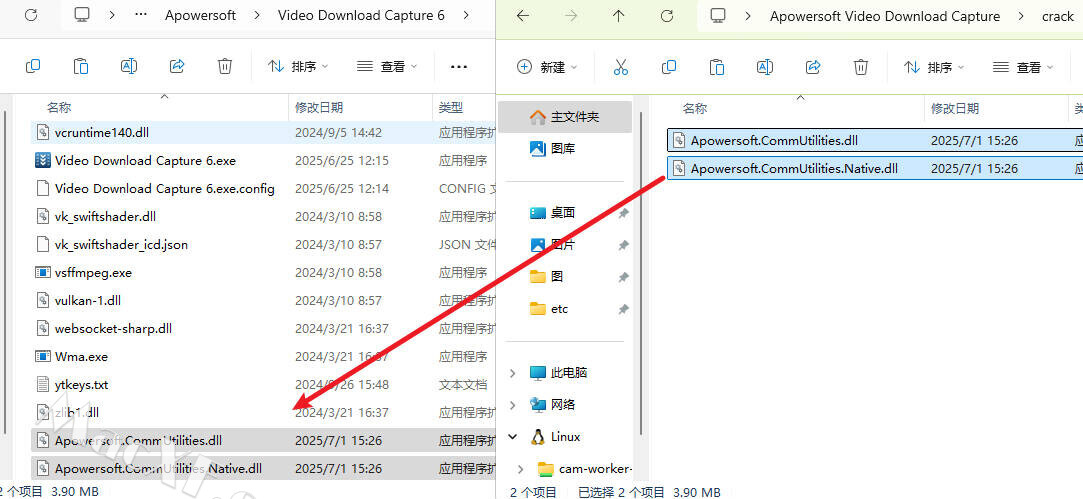Click copy icon in right window toolbar
The width and height of the screenshot is (1083, 499).
669,67
